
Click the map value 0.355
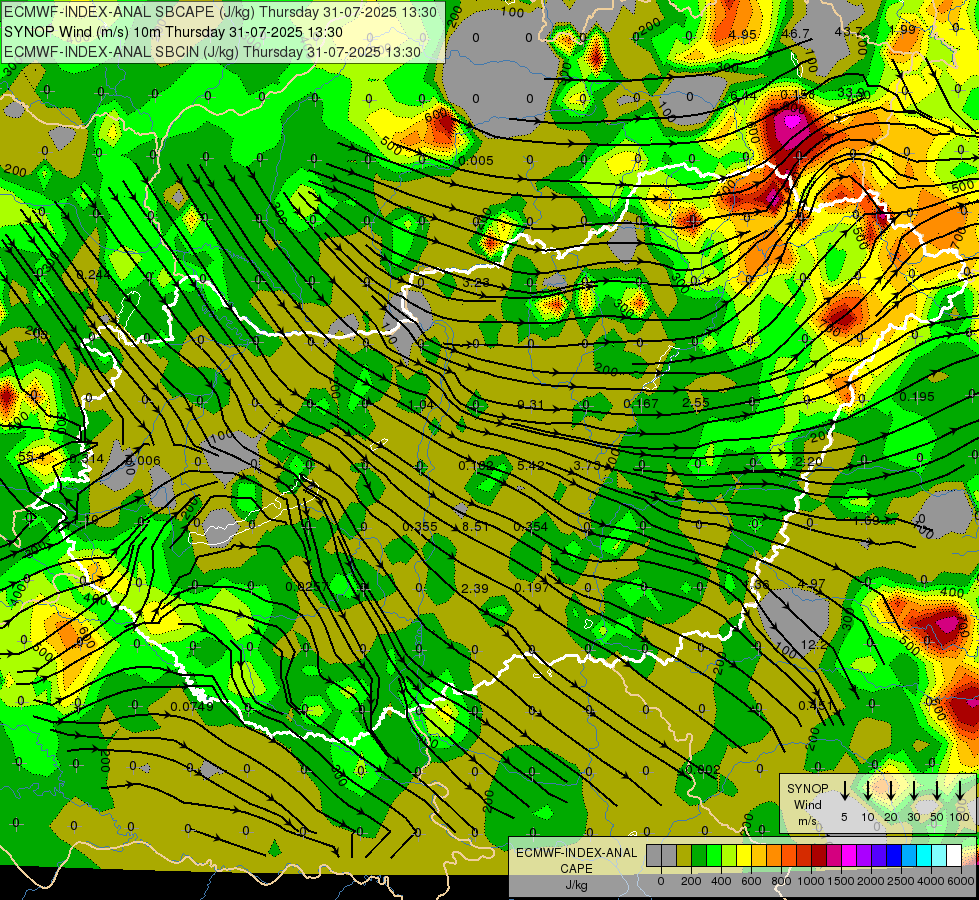point(420,527)
